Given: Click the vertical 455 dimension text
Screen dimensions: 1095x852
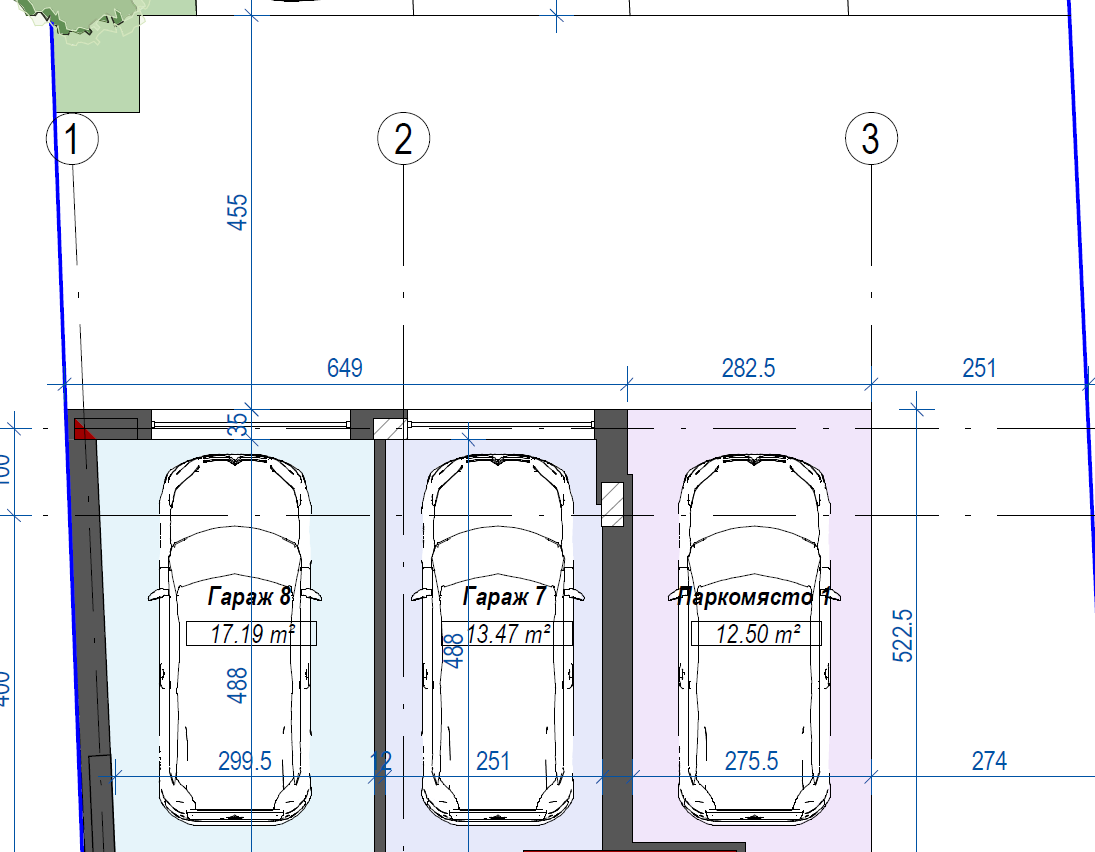Looking at the screenshot, I should point(238,212).
